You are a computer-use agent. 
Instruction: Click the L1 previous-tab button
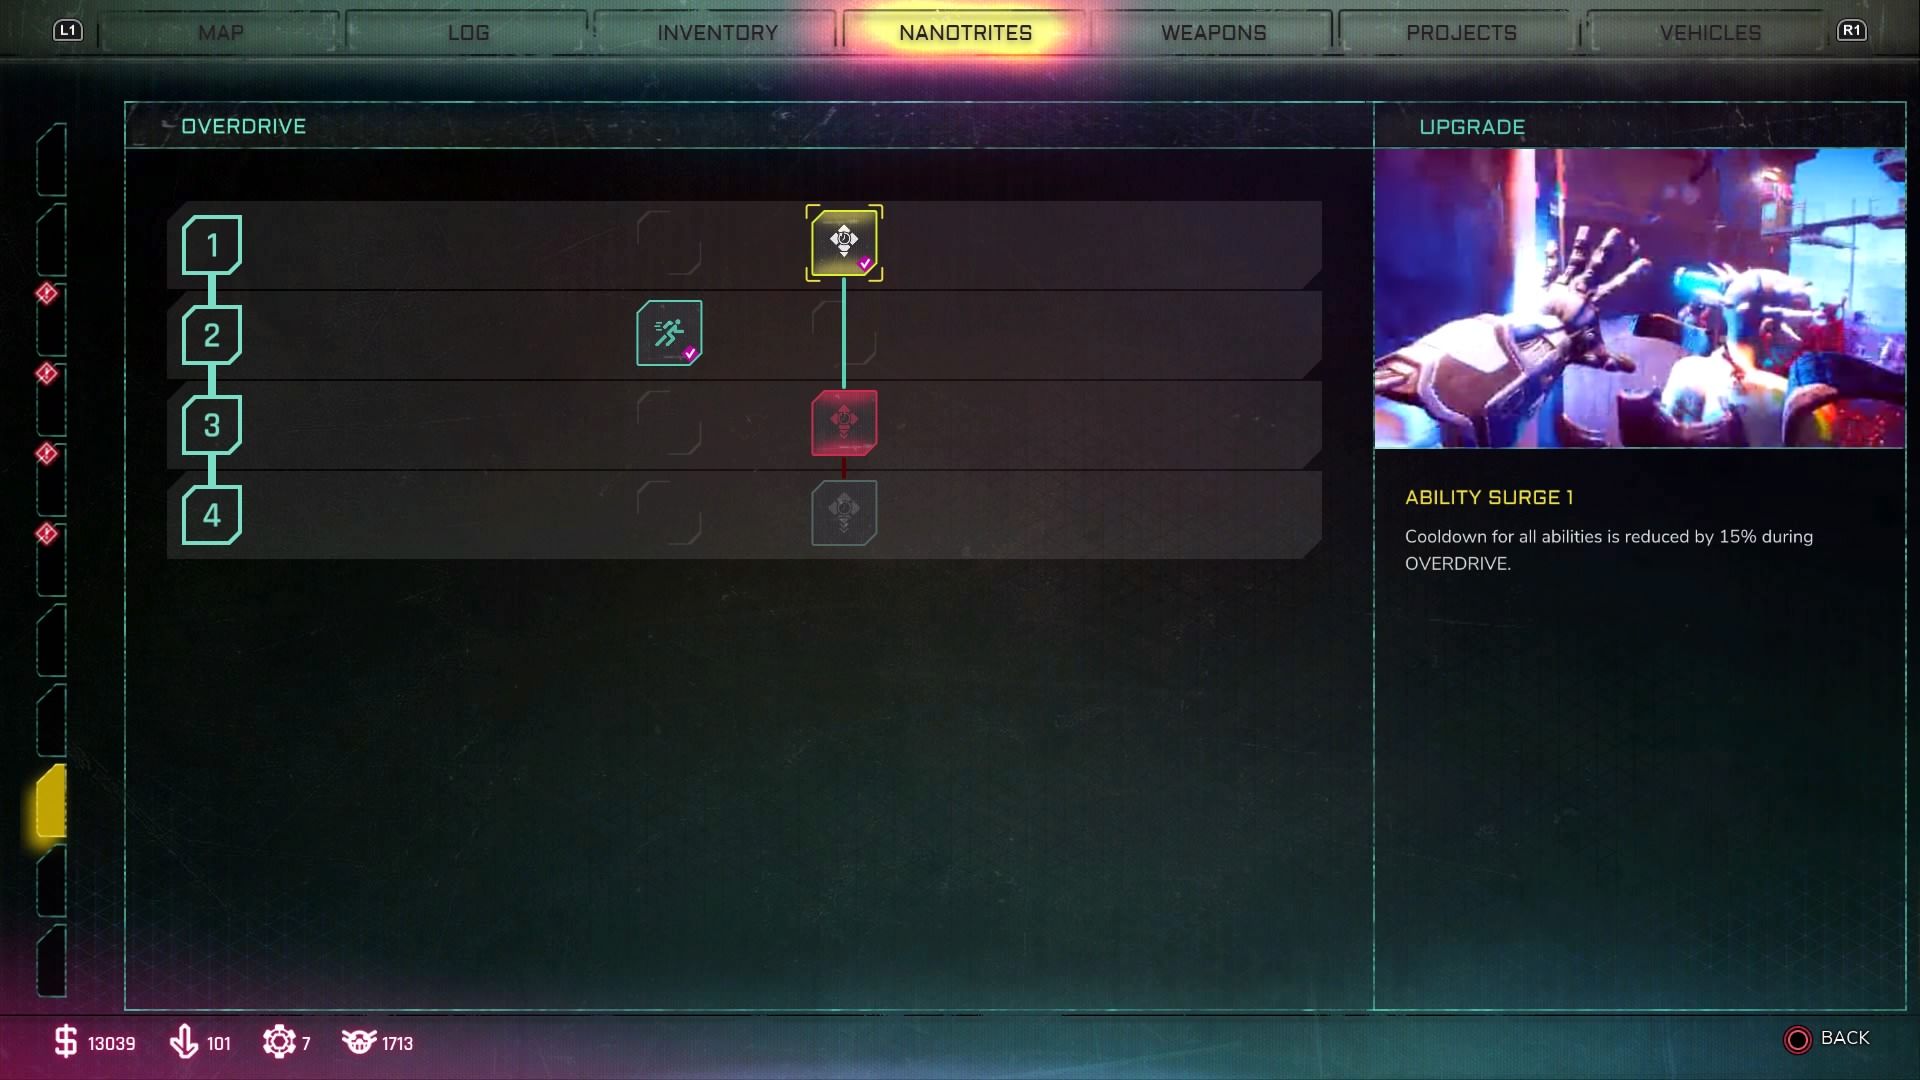67,30
